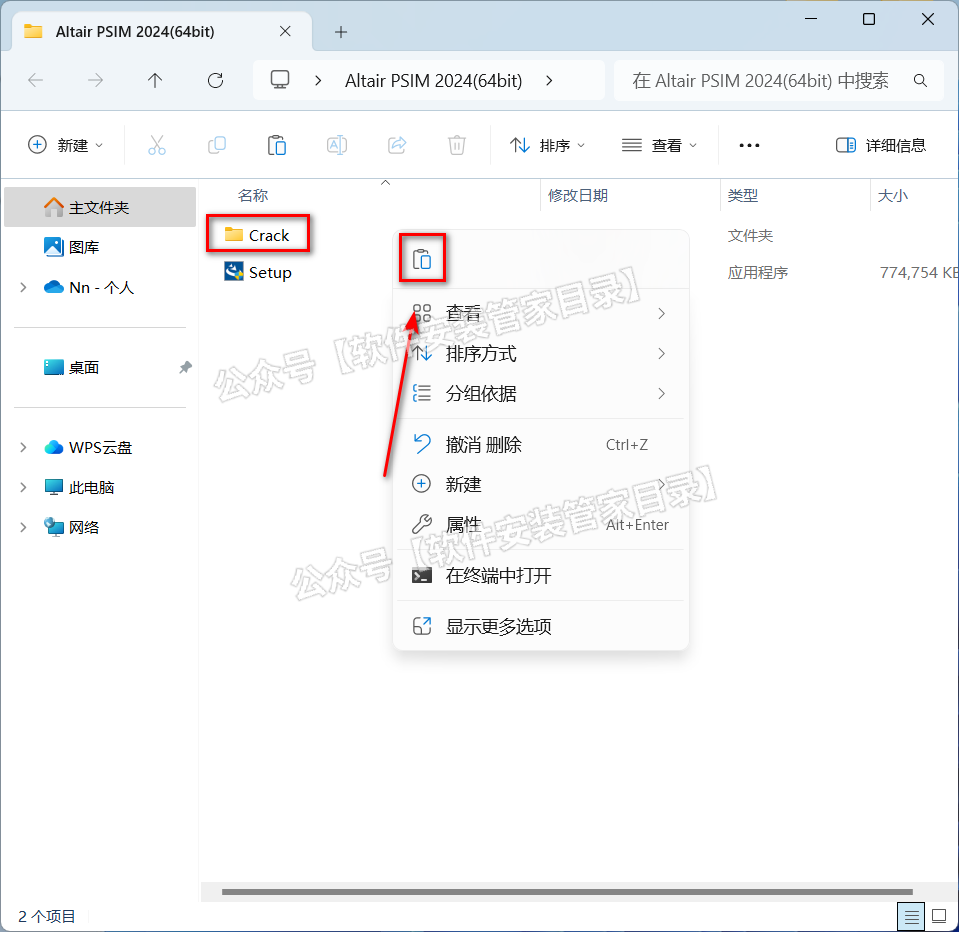959x932 pixels.
Task: Click the cut scissors icon in the toolbar
Action: (x=157, y=146)
